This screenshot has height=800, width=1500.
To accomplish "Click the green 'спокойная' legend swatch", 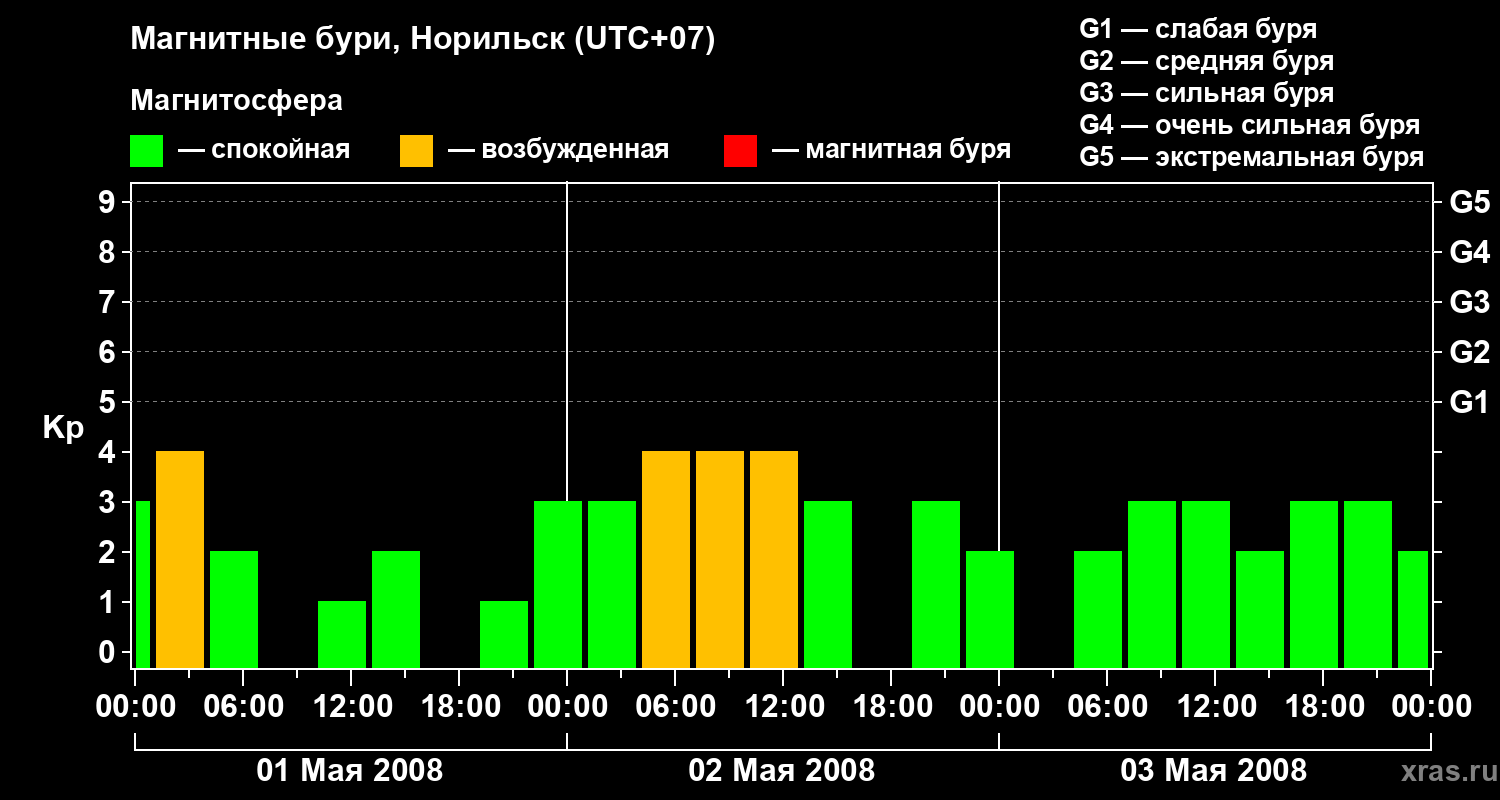I will (x=147, y=151).
